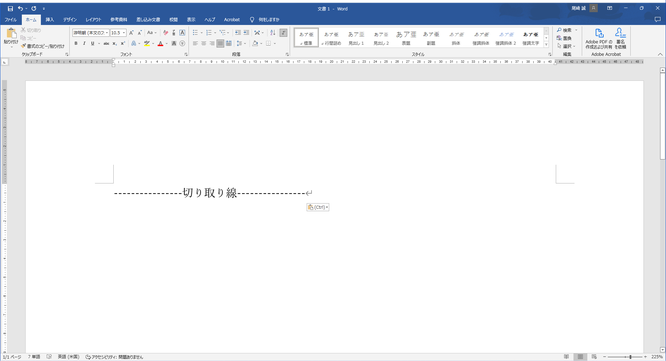Click the Undo arrow icon
The height and width of the screenshot is (361, 666).
[20, 8]
